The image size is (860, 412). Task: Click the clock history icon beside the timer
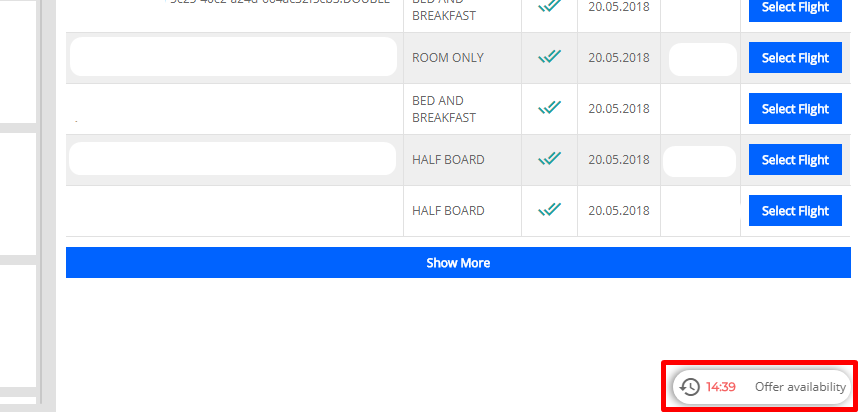(x=689, y=387)
